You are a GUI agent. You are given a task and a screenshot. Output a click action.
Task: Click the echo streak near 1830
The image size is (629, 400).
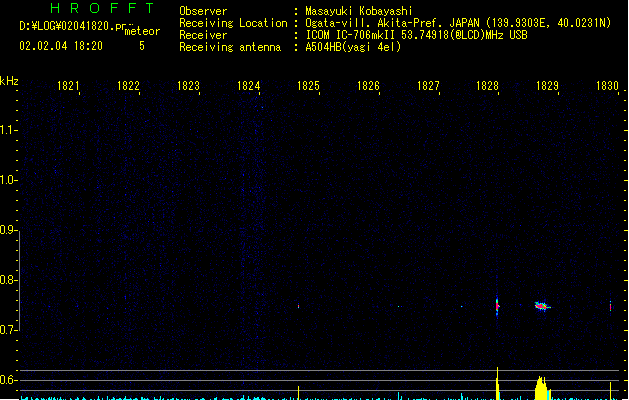[611, 307]
